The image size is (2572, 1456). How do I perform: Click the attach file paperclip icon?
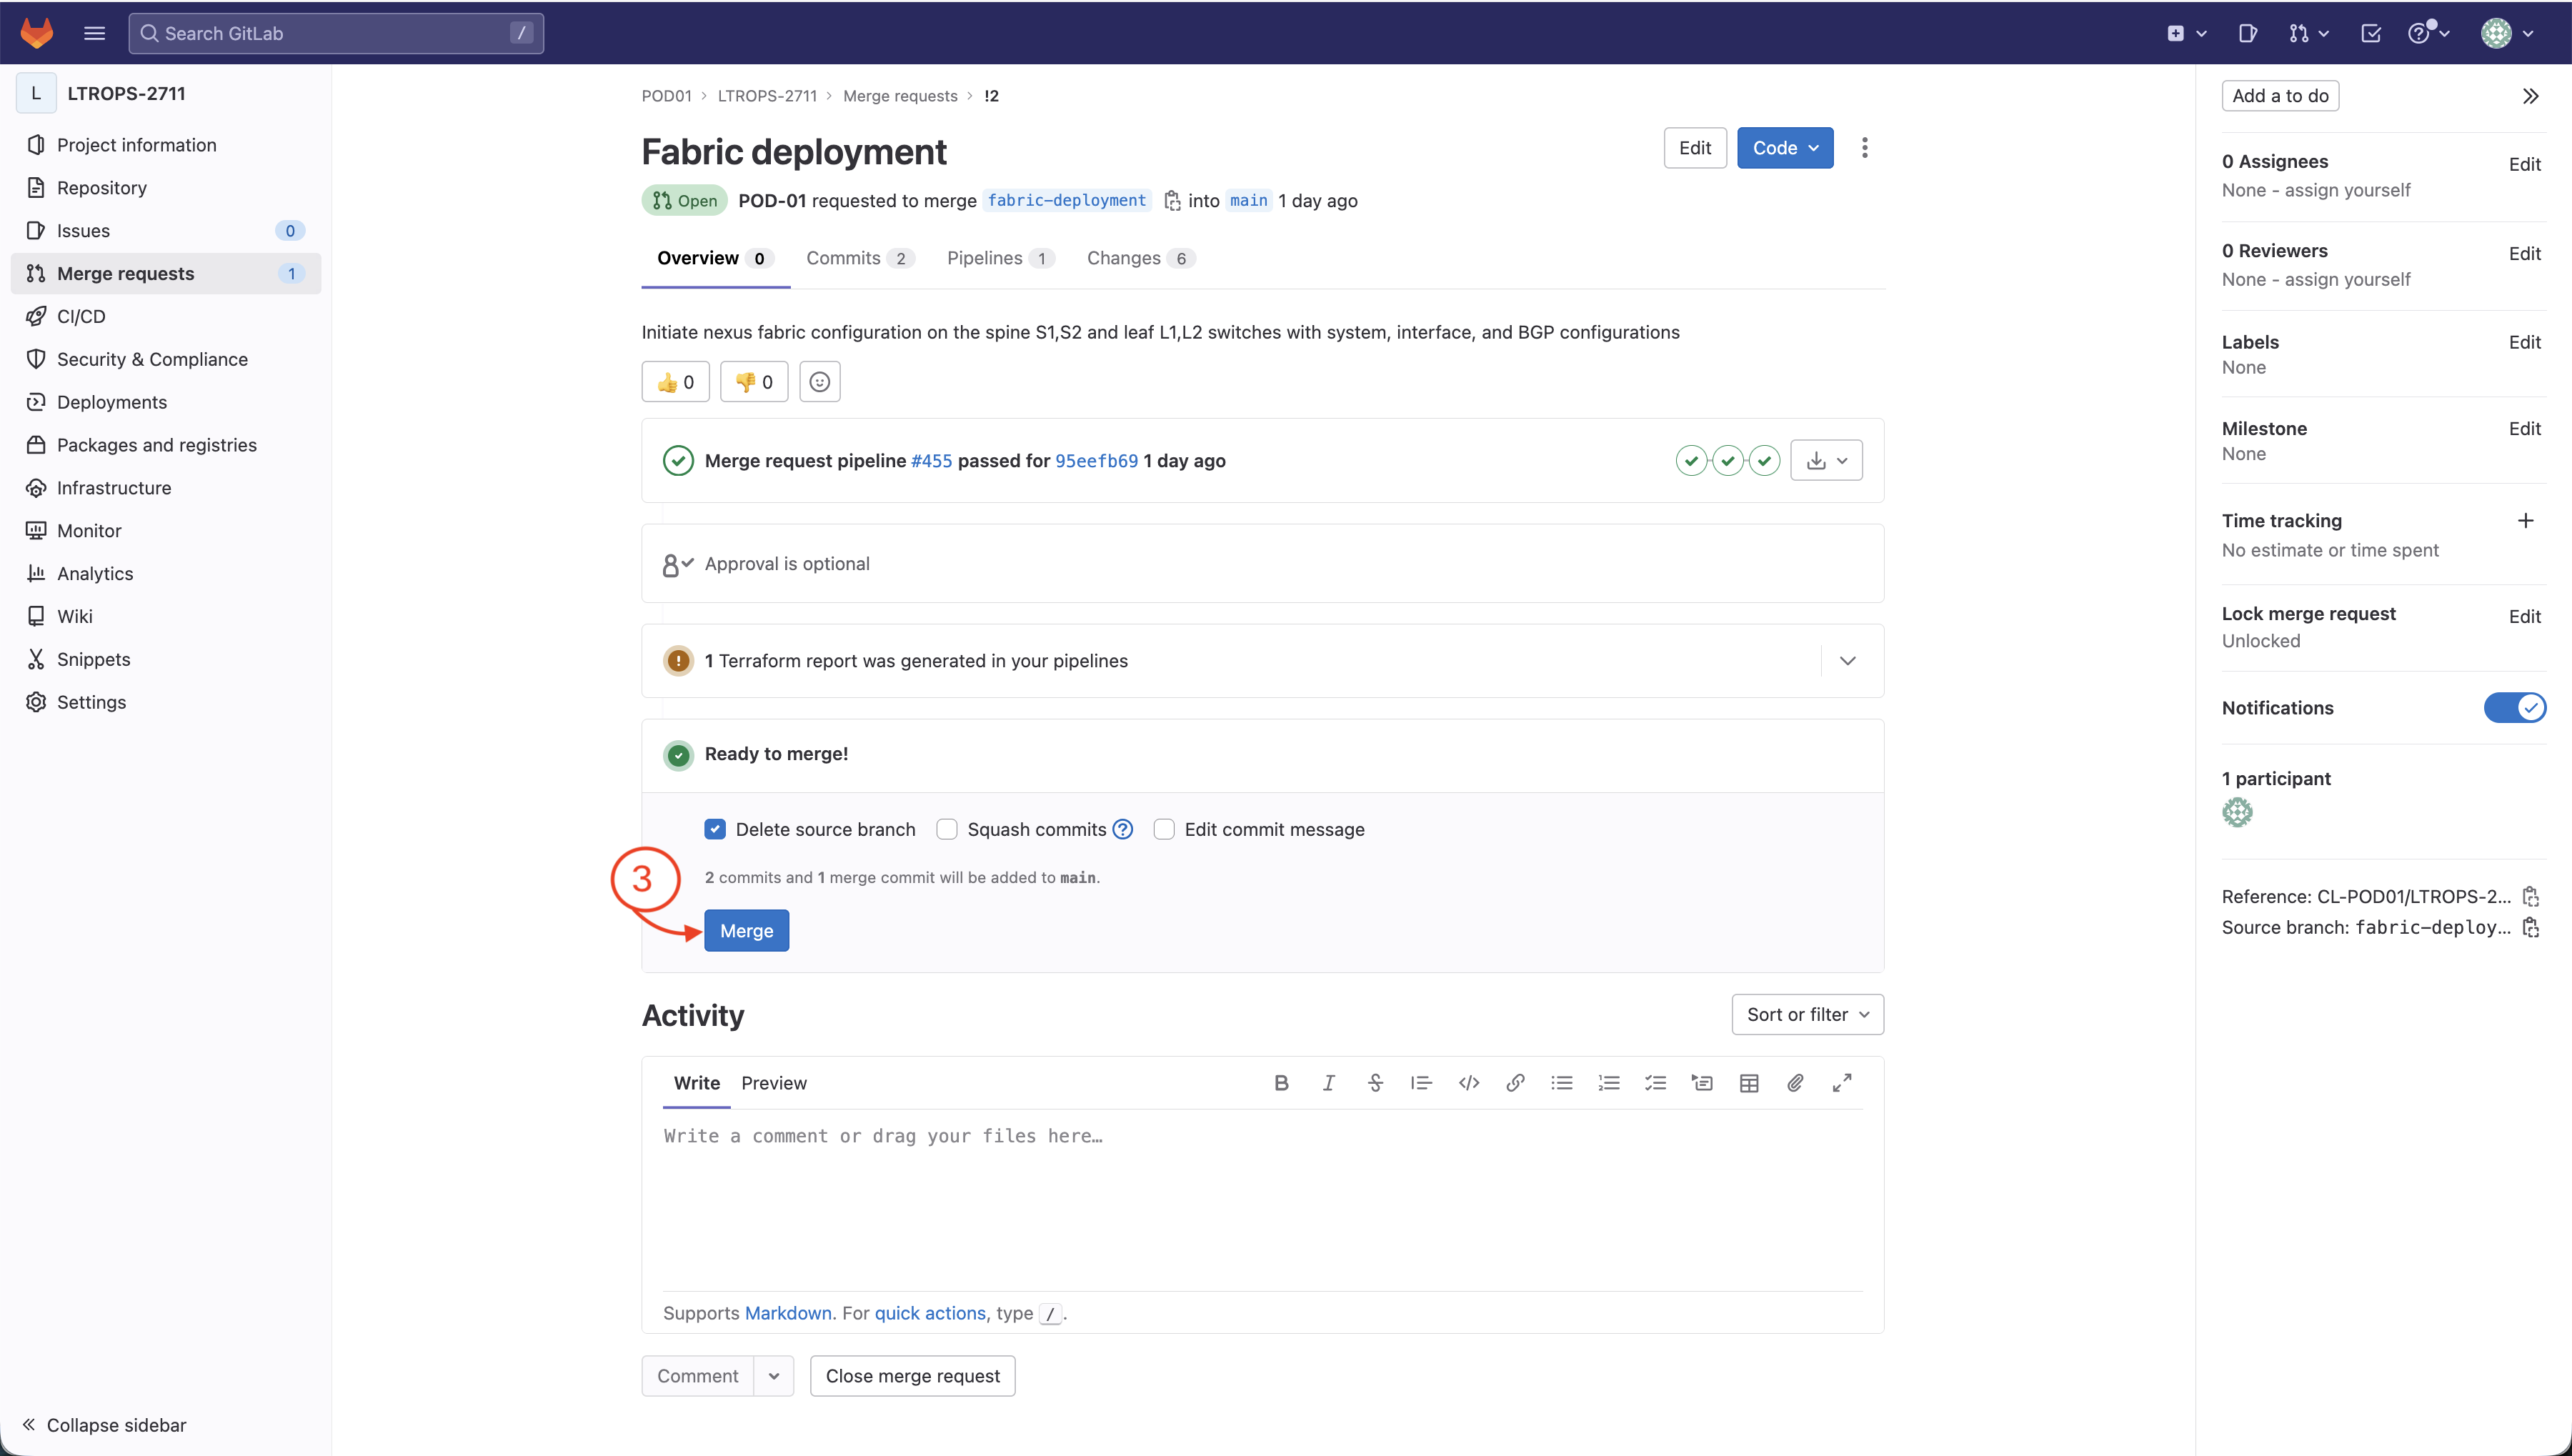pos(1795,1083)
